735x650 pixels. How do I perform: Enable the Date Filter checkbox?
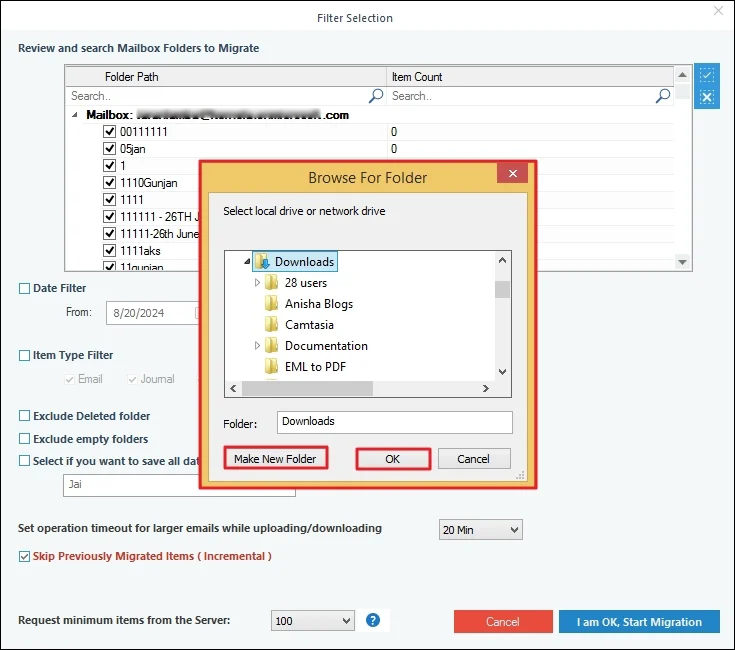[x=24, y=288]
